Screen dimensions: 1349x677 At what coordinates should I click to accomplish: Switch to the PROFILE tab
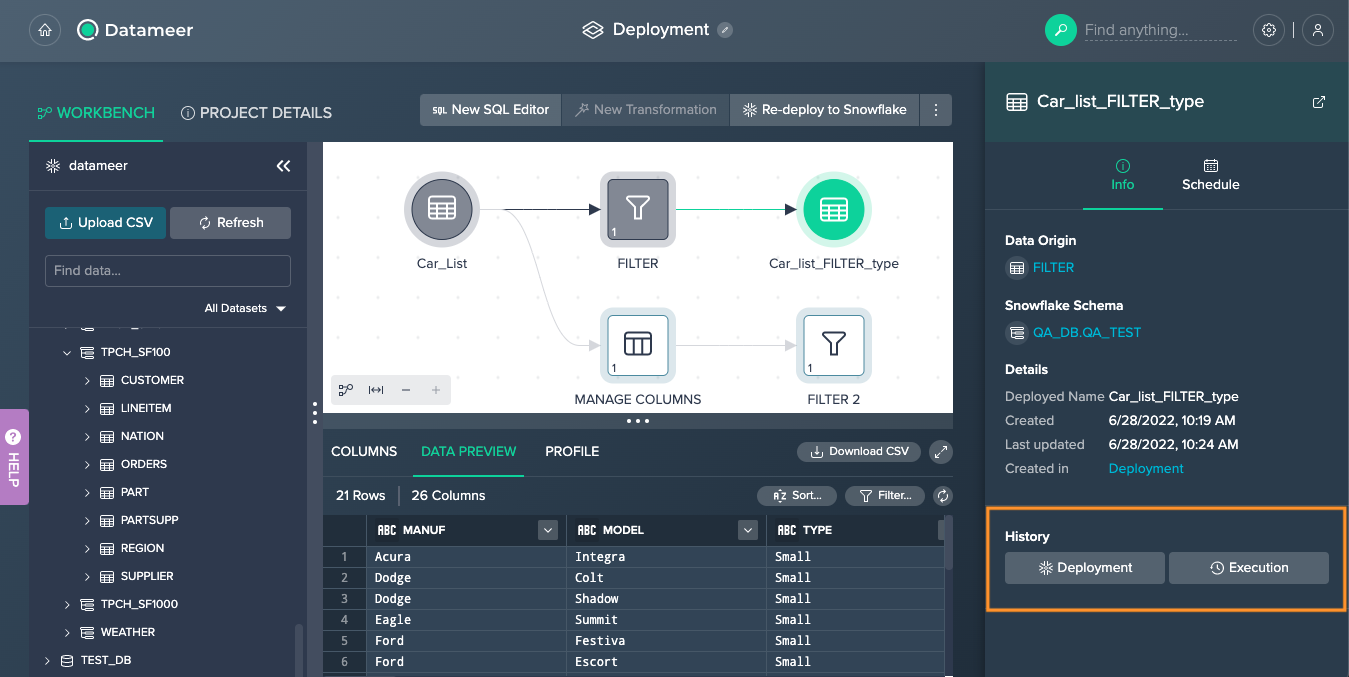pos(571,451)
